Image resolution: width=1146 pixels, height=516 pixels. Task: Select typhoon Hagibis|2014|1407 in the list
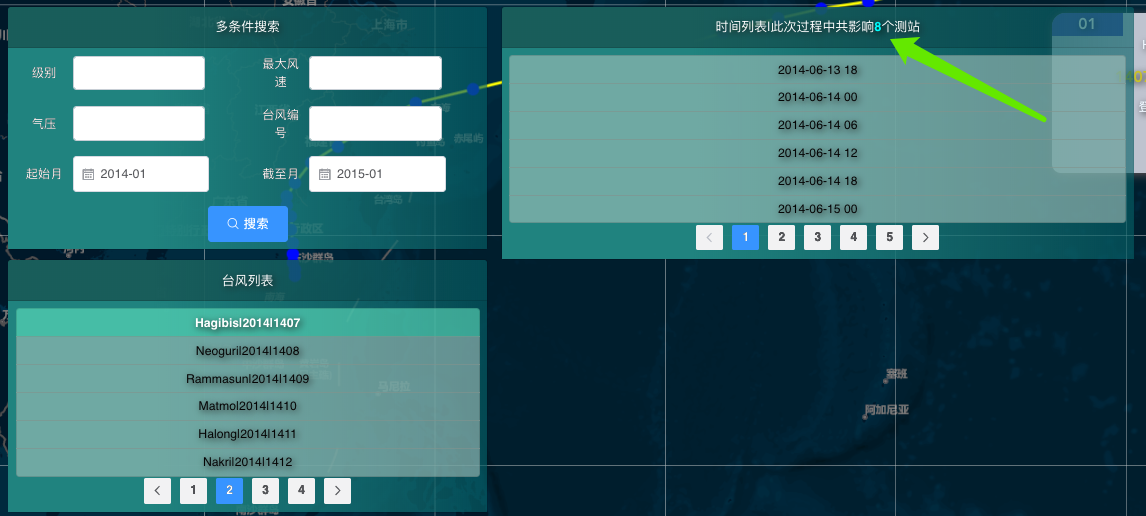point(248,322)
